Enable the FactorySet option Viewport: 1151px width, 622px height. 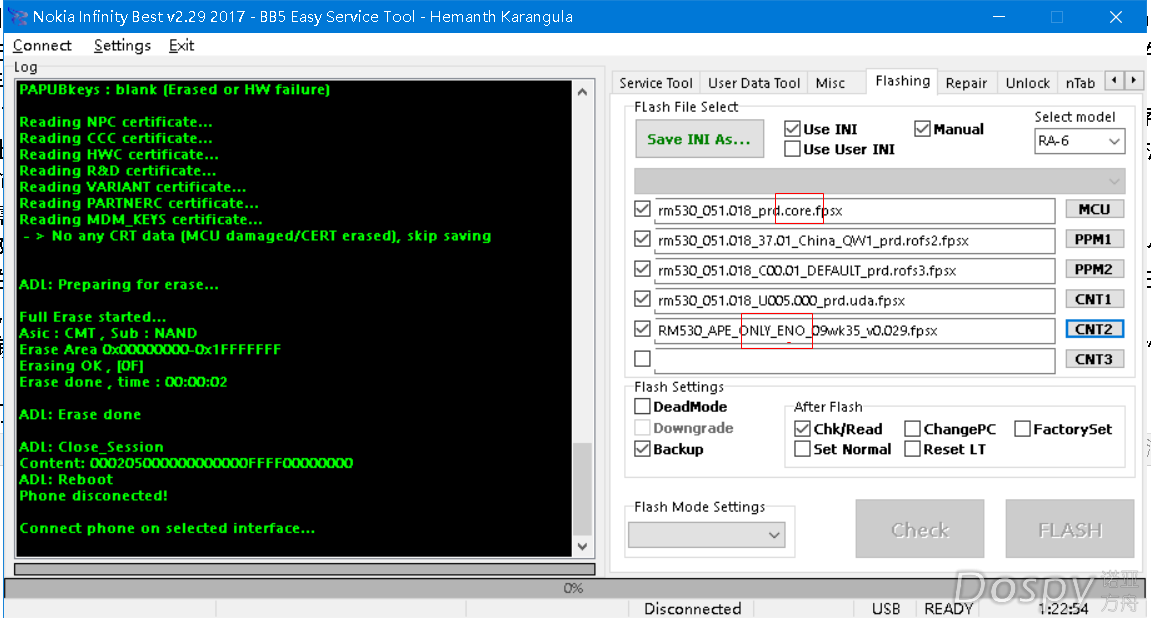[x=1023, y=429]
